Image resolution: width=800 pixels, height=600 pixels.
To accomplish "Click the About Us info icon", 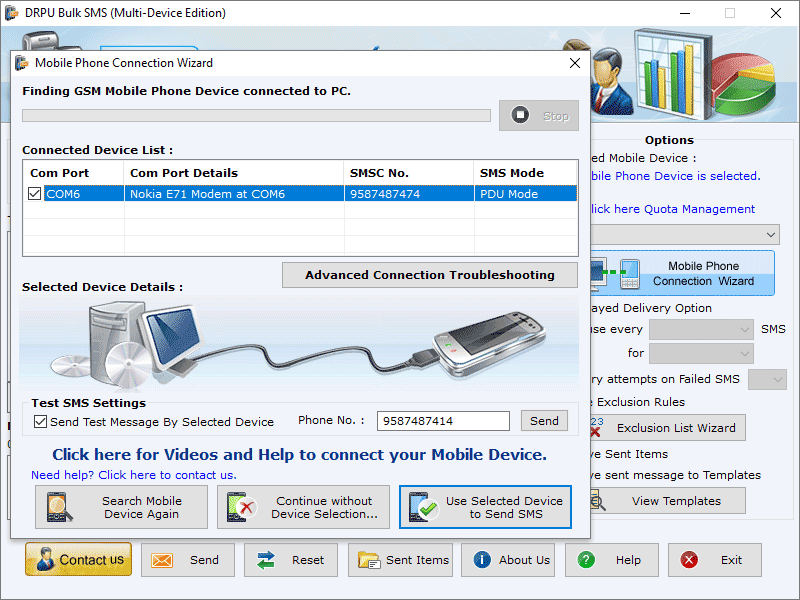I will tap(480, 560).
